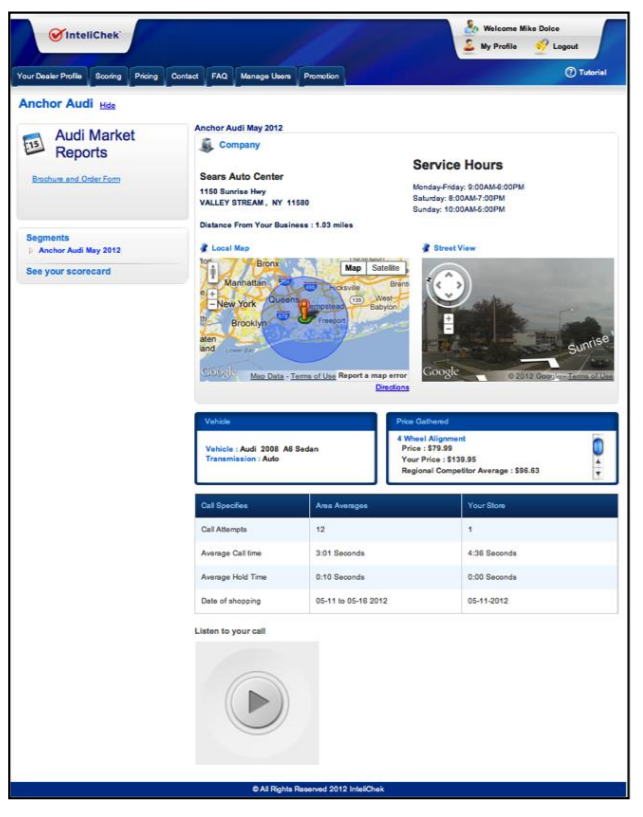Click the InteliChek logo
This screenshot has width=643, height=817.
(85, 35)
